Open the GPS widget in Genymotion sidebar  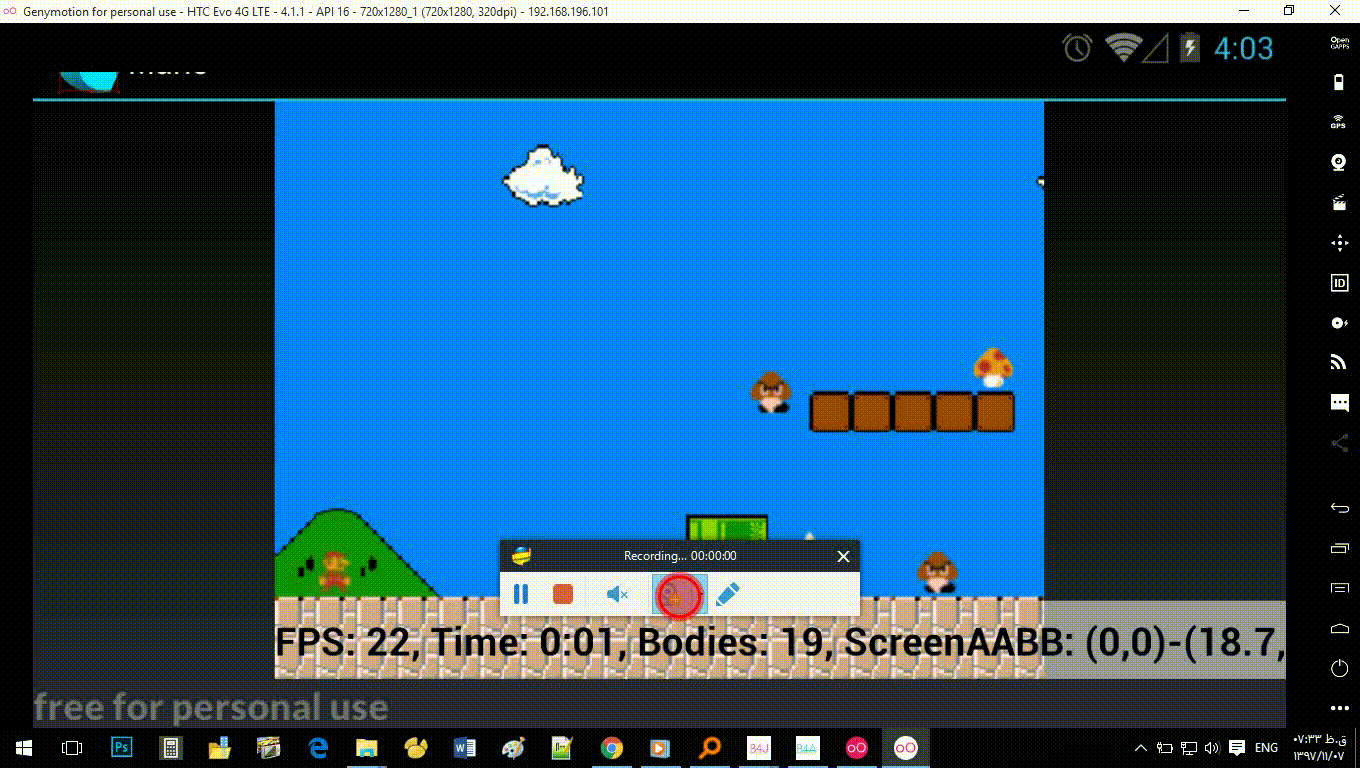[x=1339, y=122]
